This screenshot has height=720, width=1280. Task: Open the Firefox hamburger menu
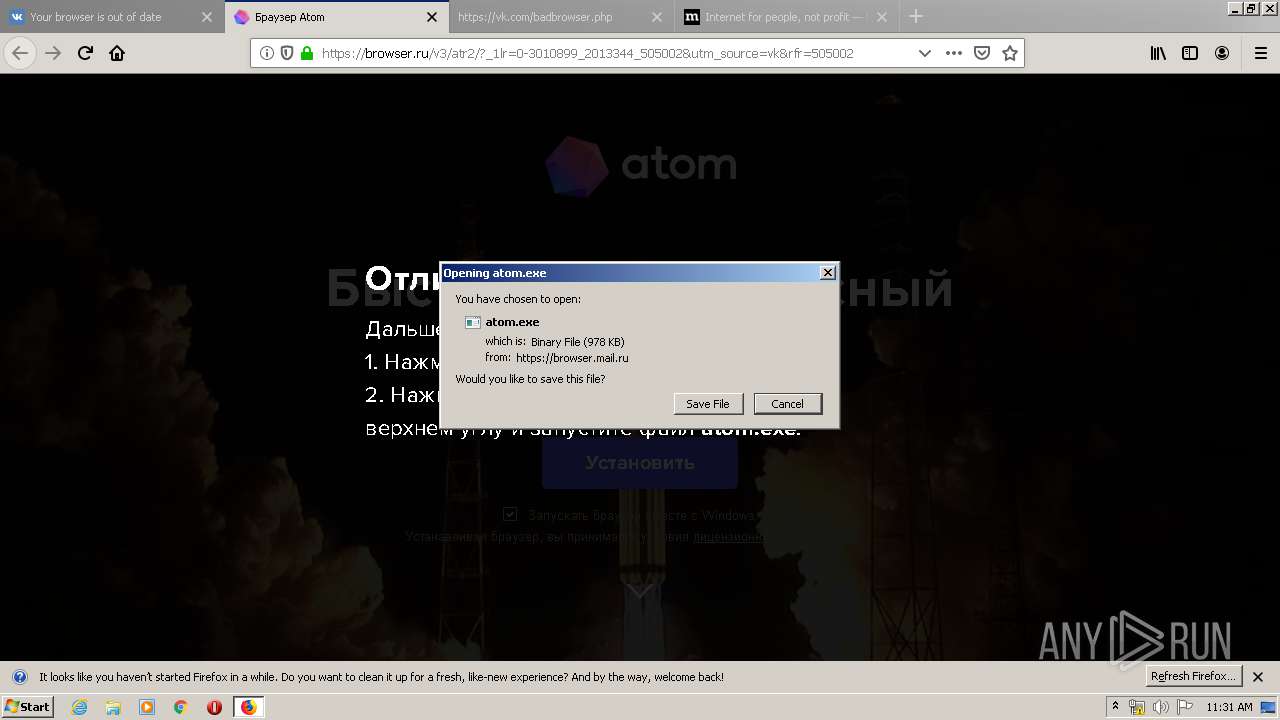[1261, 53]
